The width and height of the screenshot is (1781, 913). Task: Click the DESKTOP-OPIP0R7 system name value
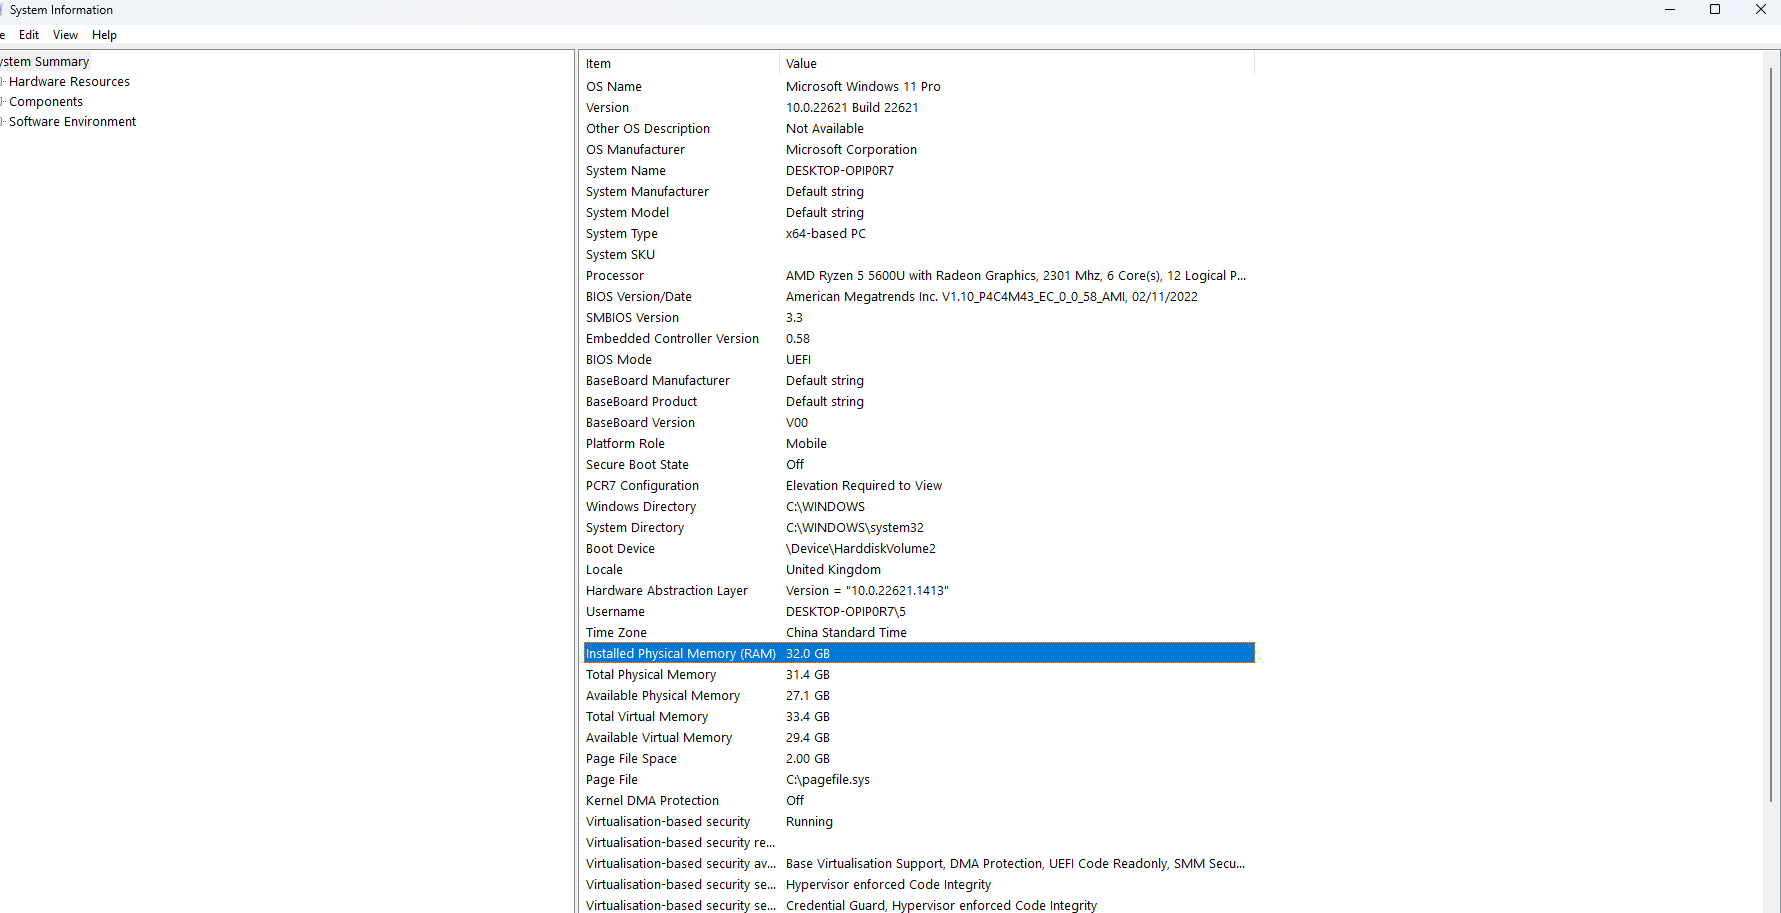840,171
